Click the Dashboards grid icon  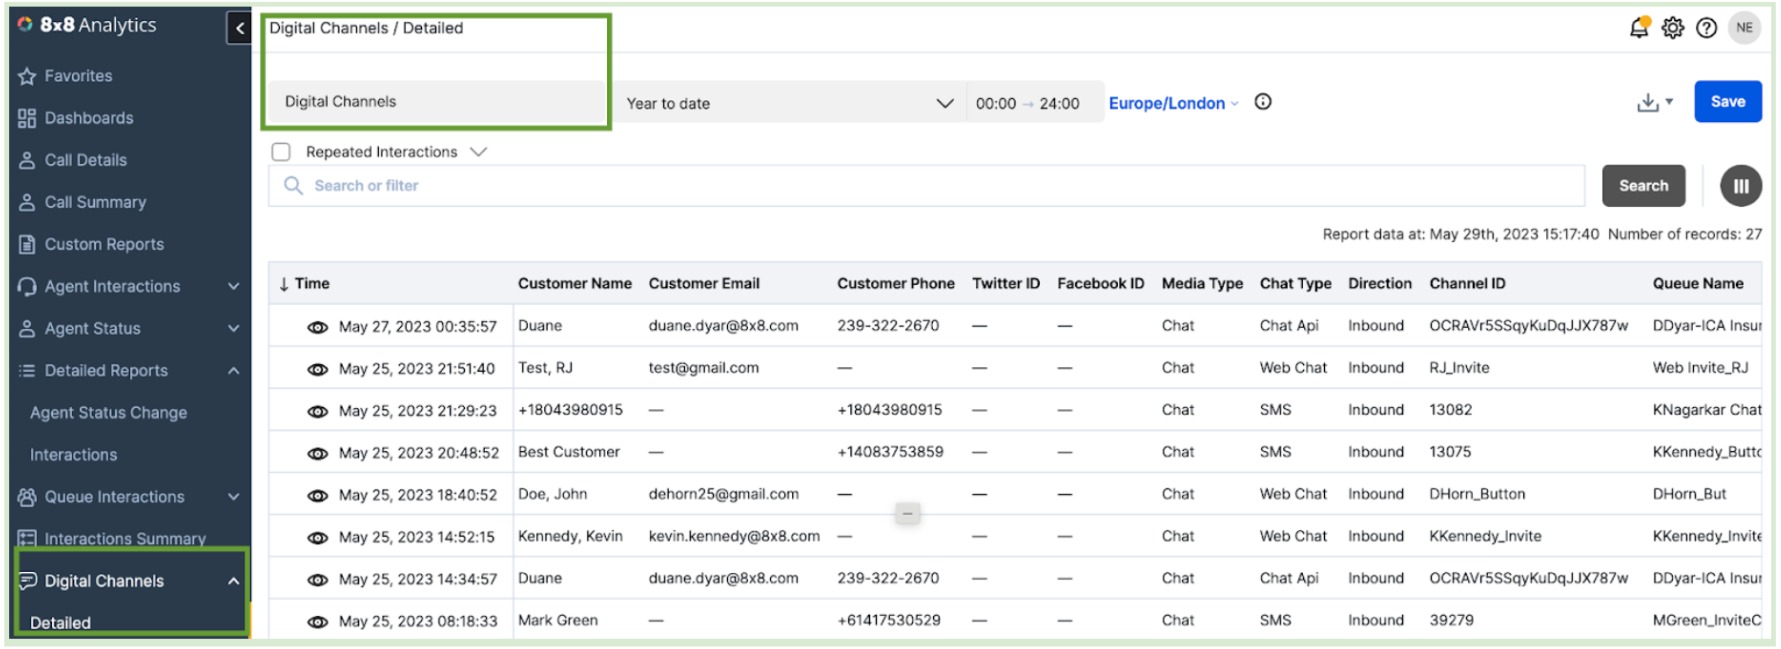point(27,118)
